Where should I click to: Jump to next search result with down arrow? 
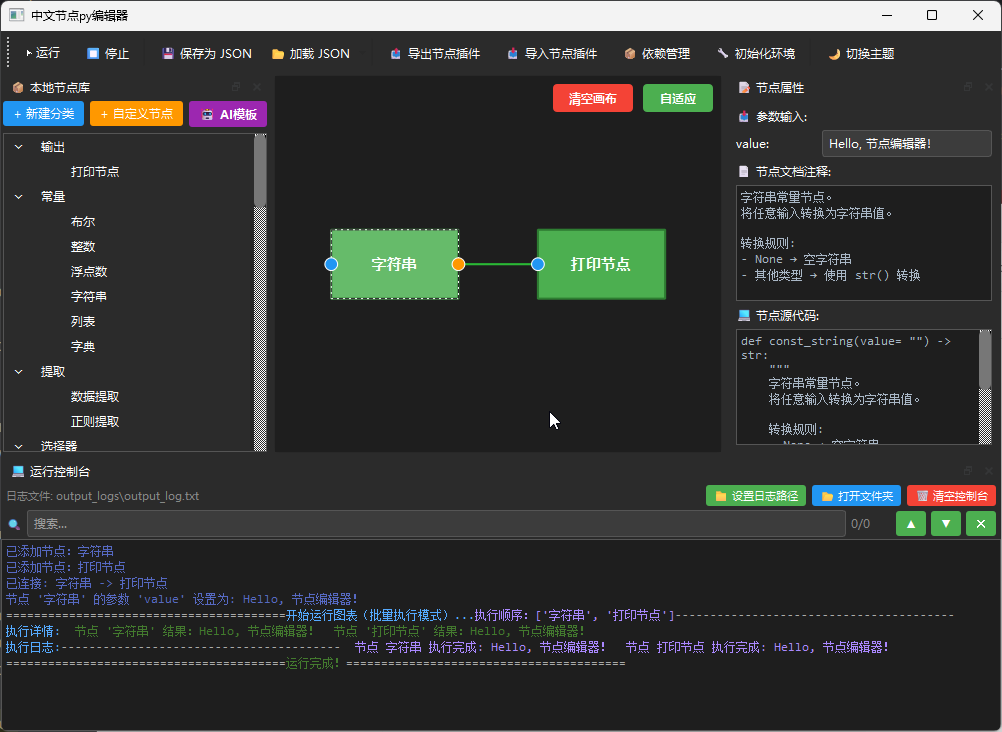(x=946, y=524)
